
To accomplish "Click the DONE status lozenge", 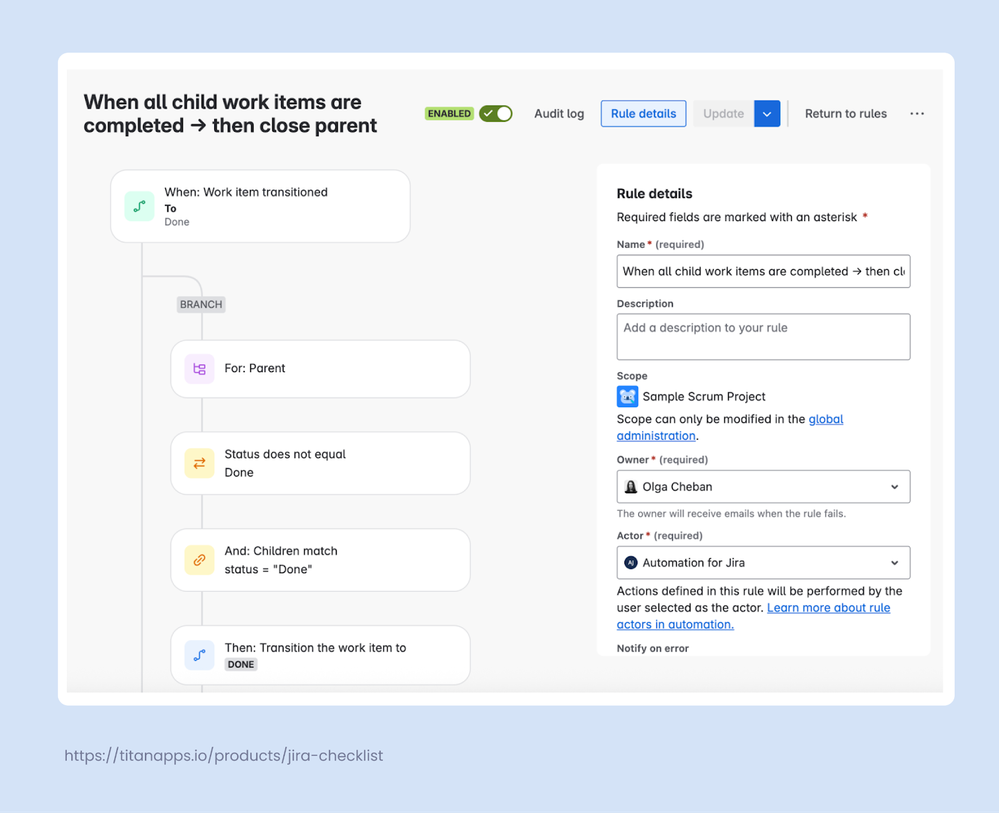I will (x=241, y=665).
